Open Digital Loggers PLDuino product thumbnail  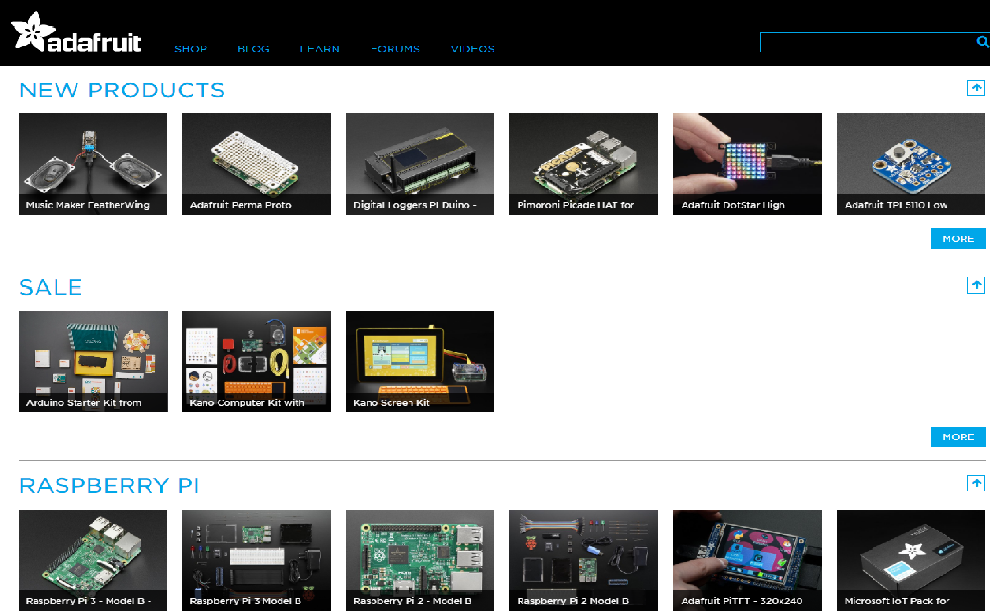tap(420, 164)
